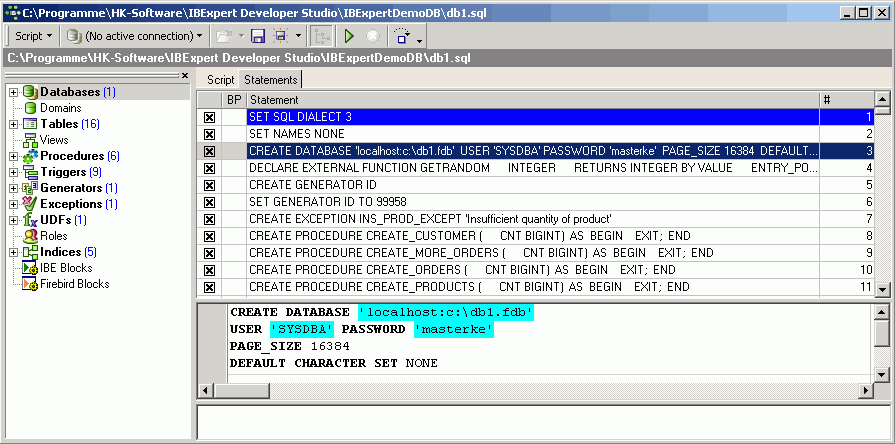
Task: Expand the UDFs tree node
Action: pos(14,220)
